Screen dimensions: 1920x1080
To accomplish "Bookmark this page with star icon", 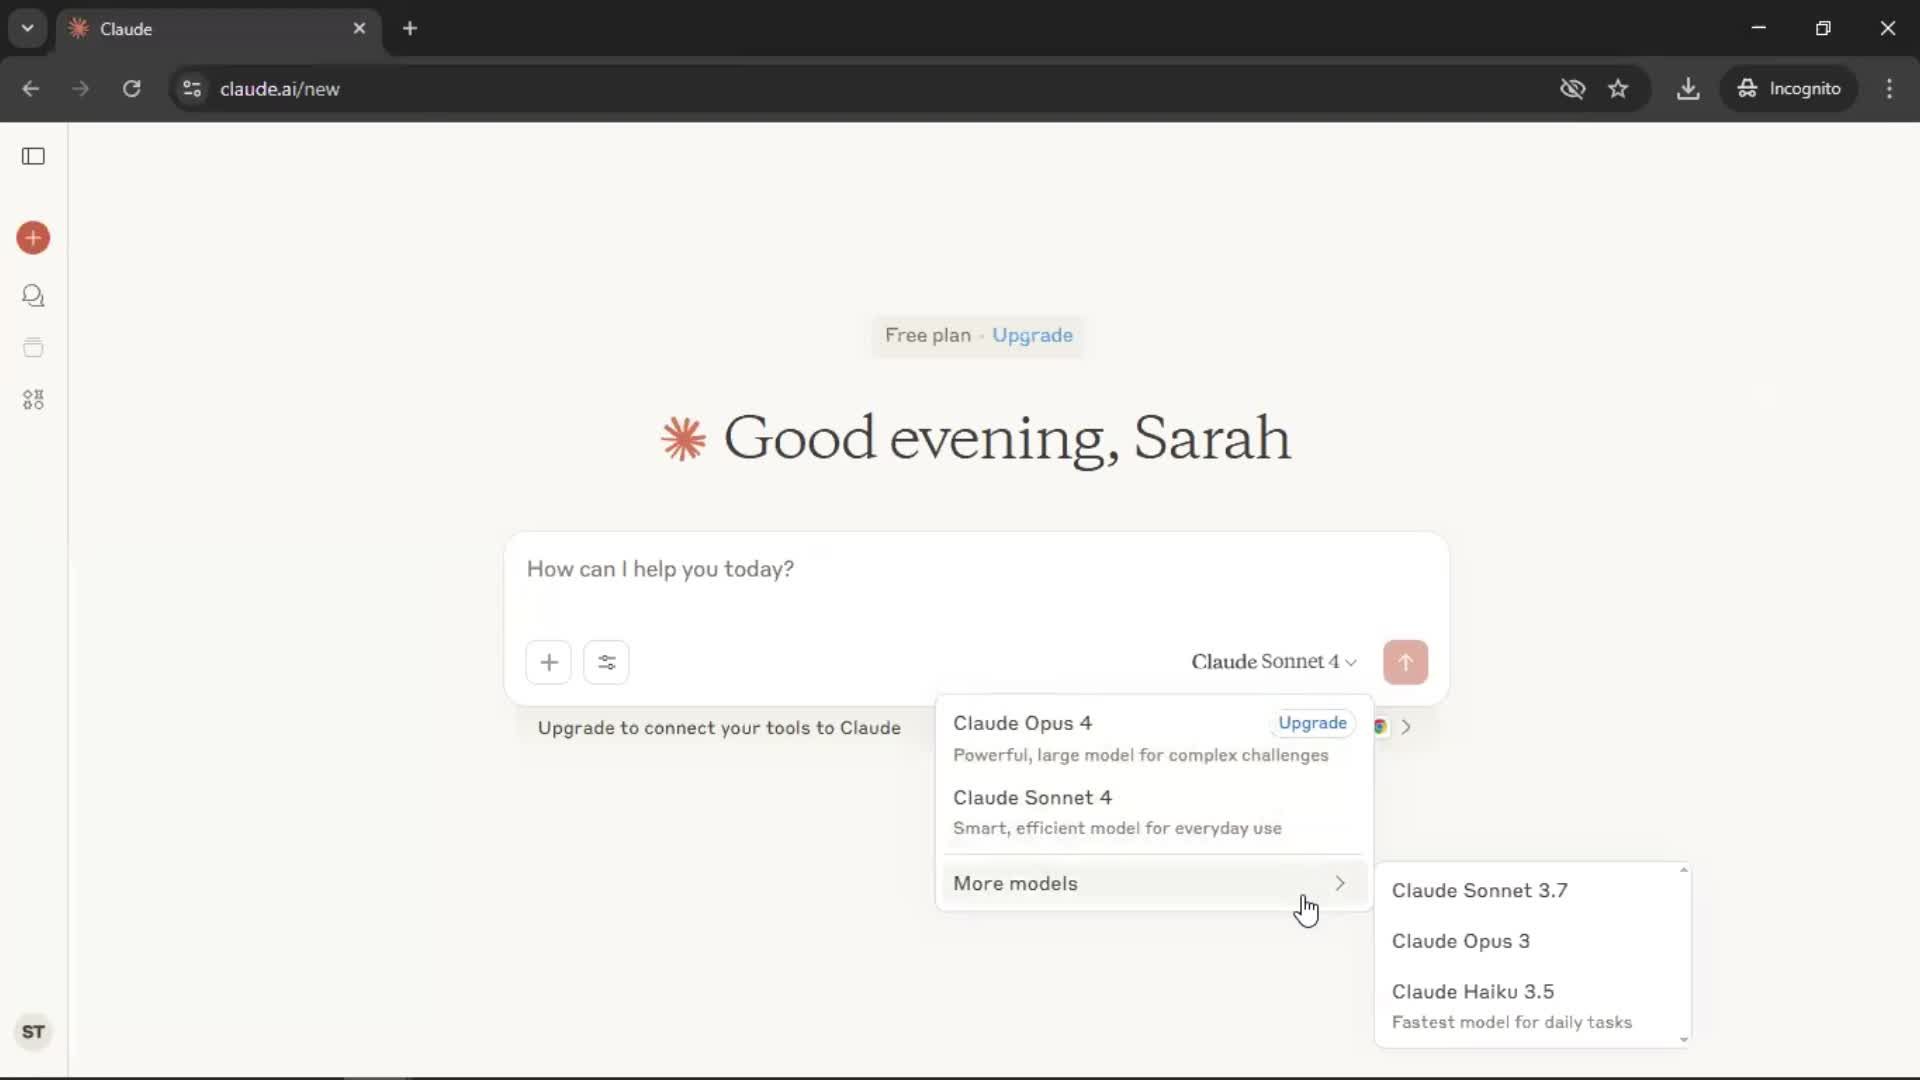I will click(1618, 89).
